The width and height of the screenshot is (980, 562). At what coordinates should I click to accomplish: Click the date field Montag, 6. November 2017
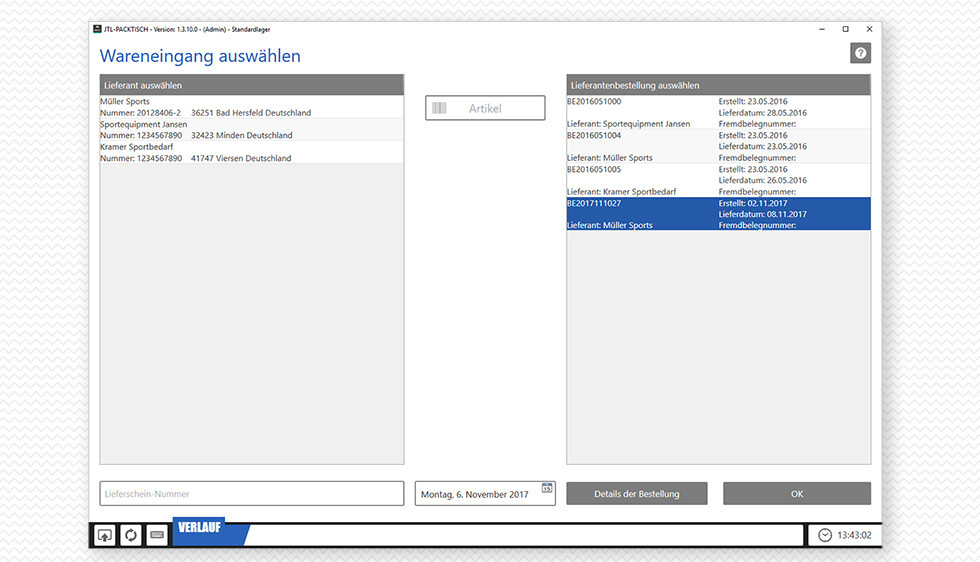click(x=485, y=493)
